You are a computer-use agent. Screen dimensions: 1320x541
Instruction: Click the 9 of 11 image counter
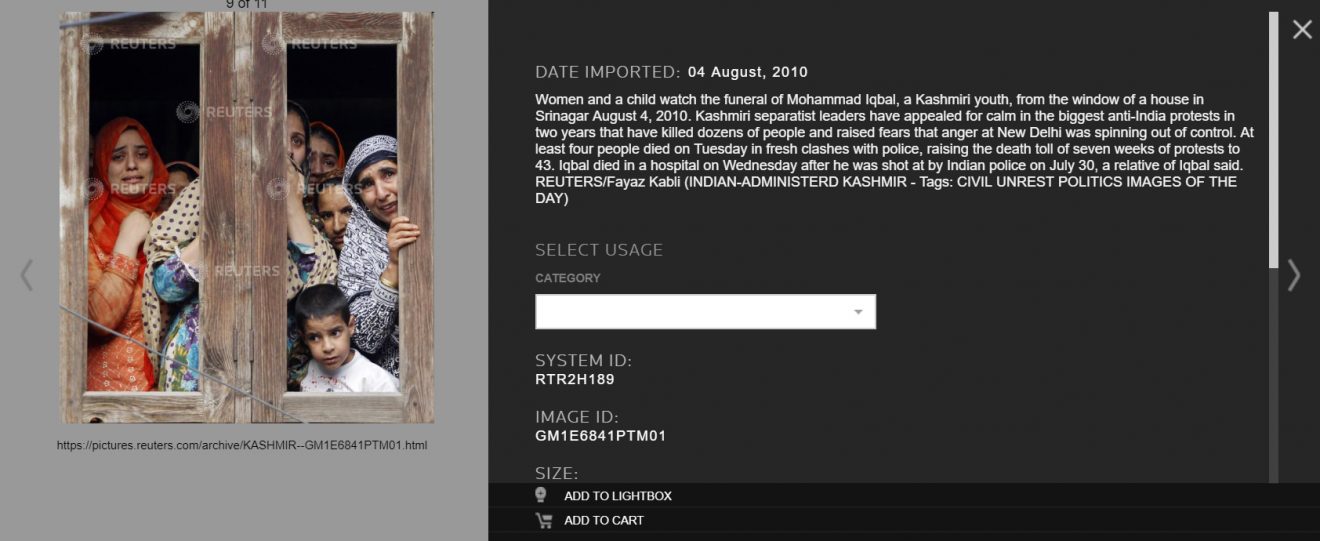246,4
